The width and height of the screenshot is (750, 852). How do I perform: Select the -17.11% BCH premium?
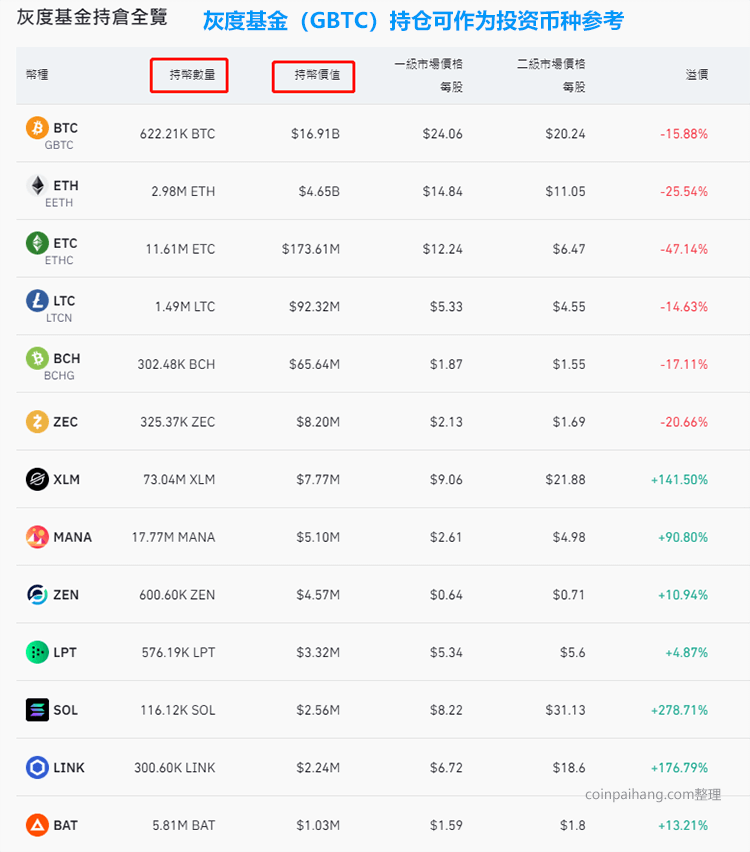684,364
